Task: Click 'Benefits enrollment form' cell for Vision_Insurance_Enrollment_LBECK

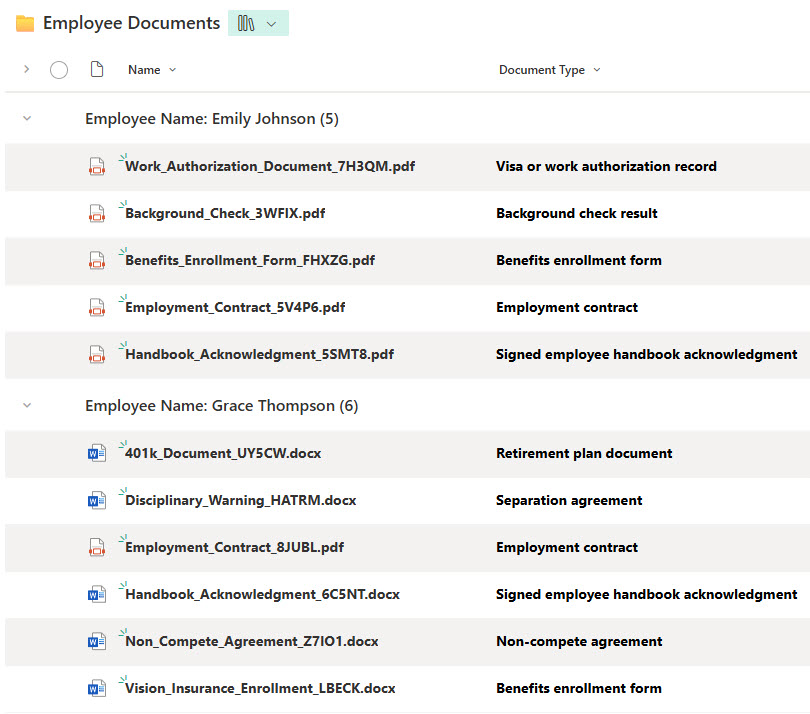Action: coord(579,688)
